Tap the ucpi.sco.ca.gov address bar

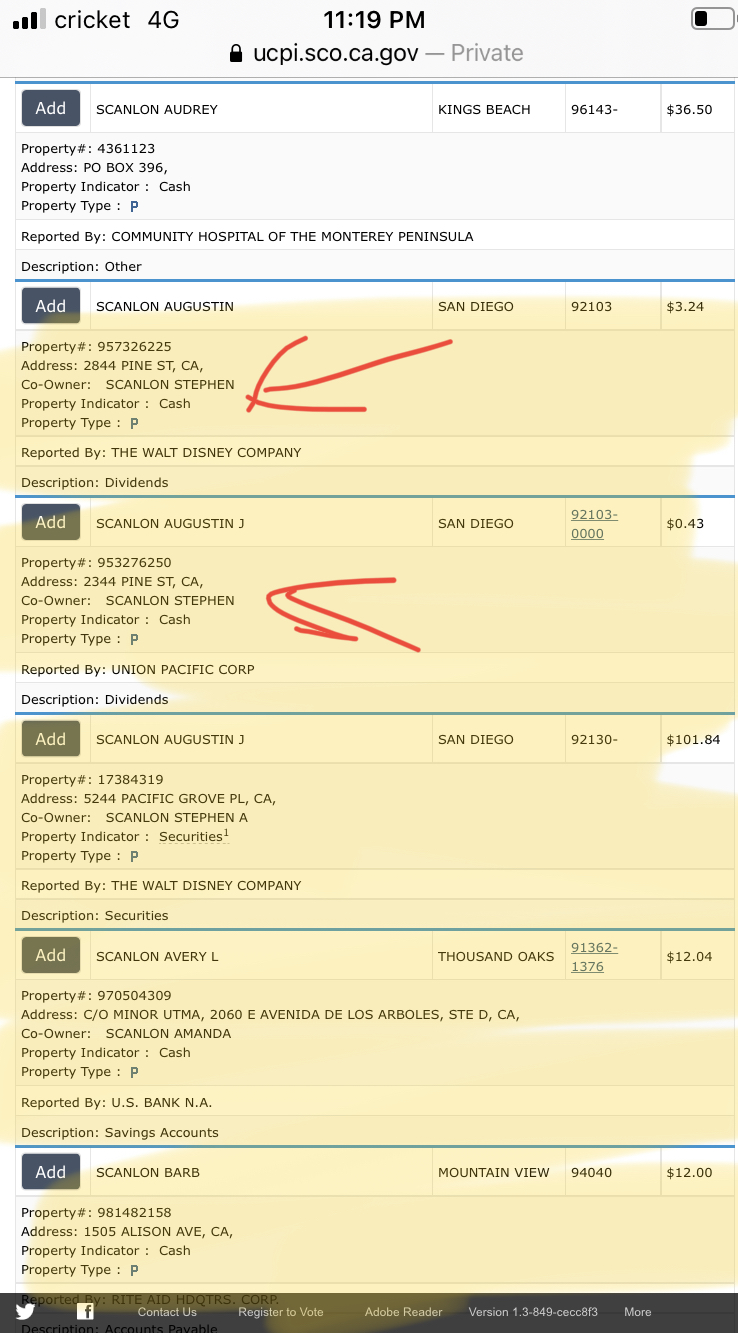376,53
